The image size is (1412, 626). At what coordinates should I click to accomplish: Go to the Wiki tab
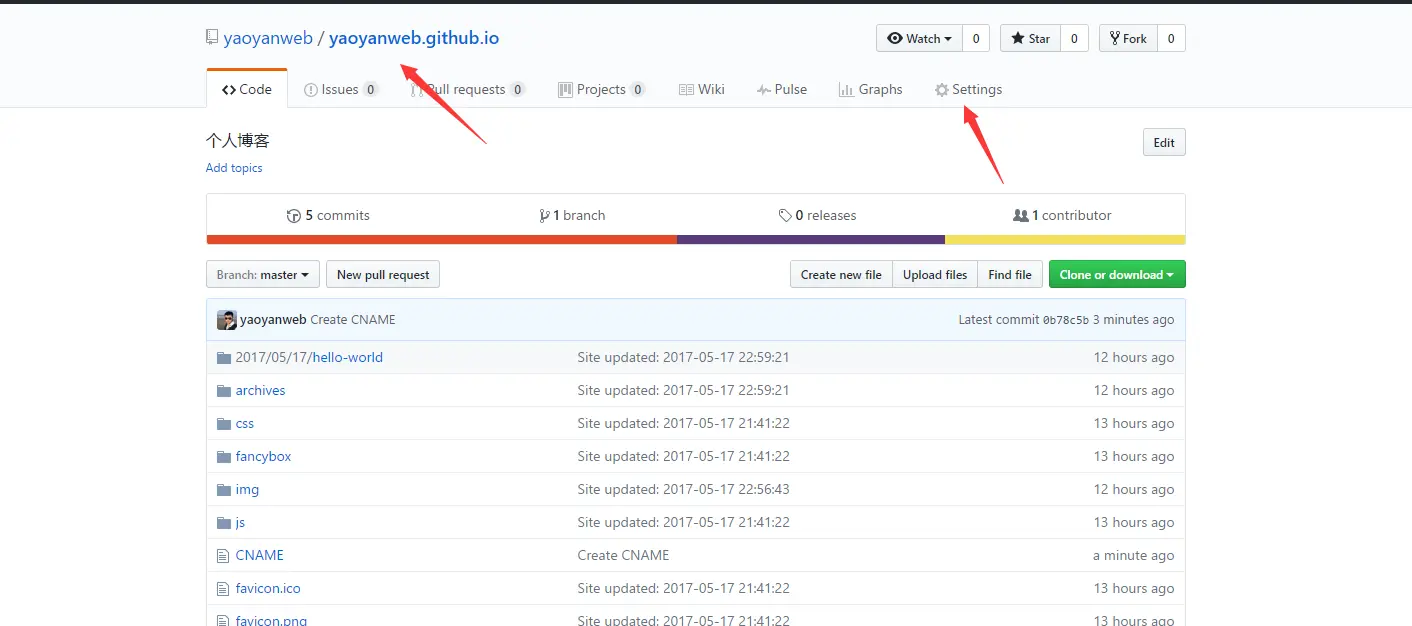702,89
